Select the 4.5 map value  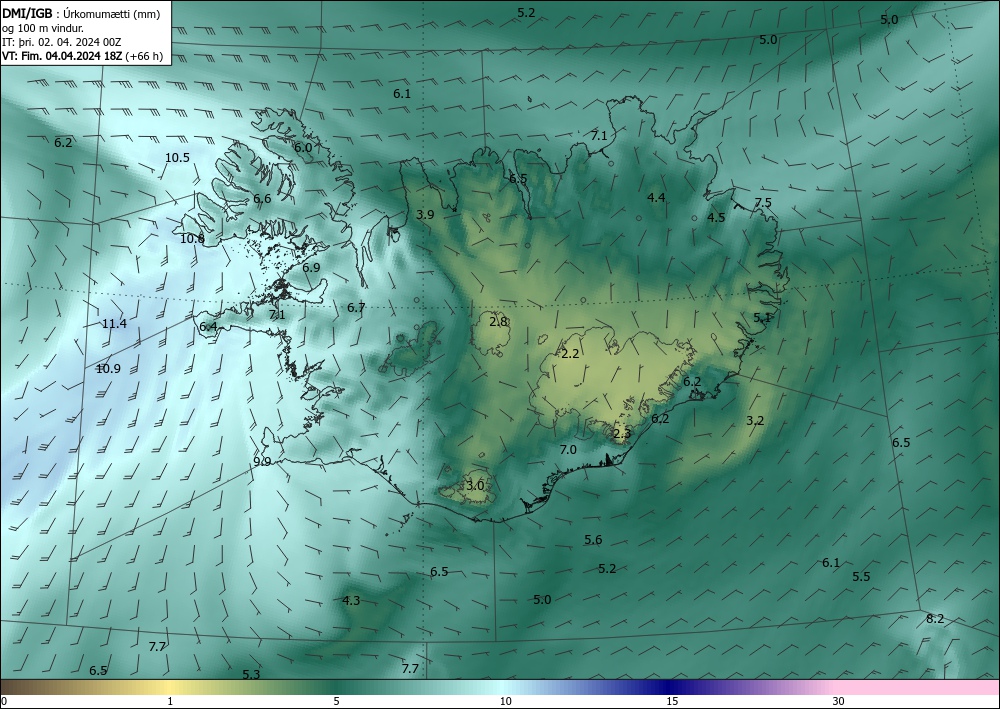point(716,217)
